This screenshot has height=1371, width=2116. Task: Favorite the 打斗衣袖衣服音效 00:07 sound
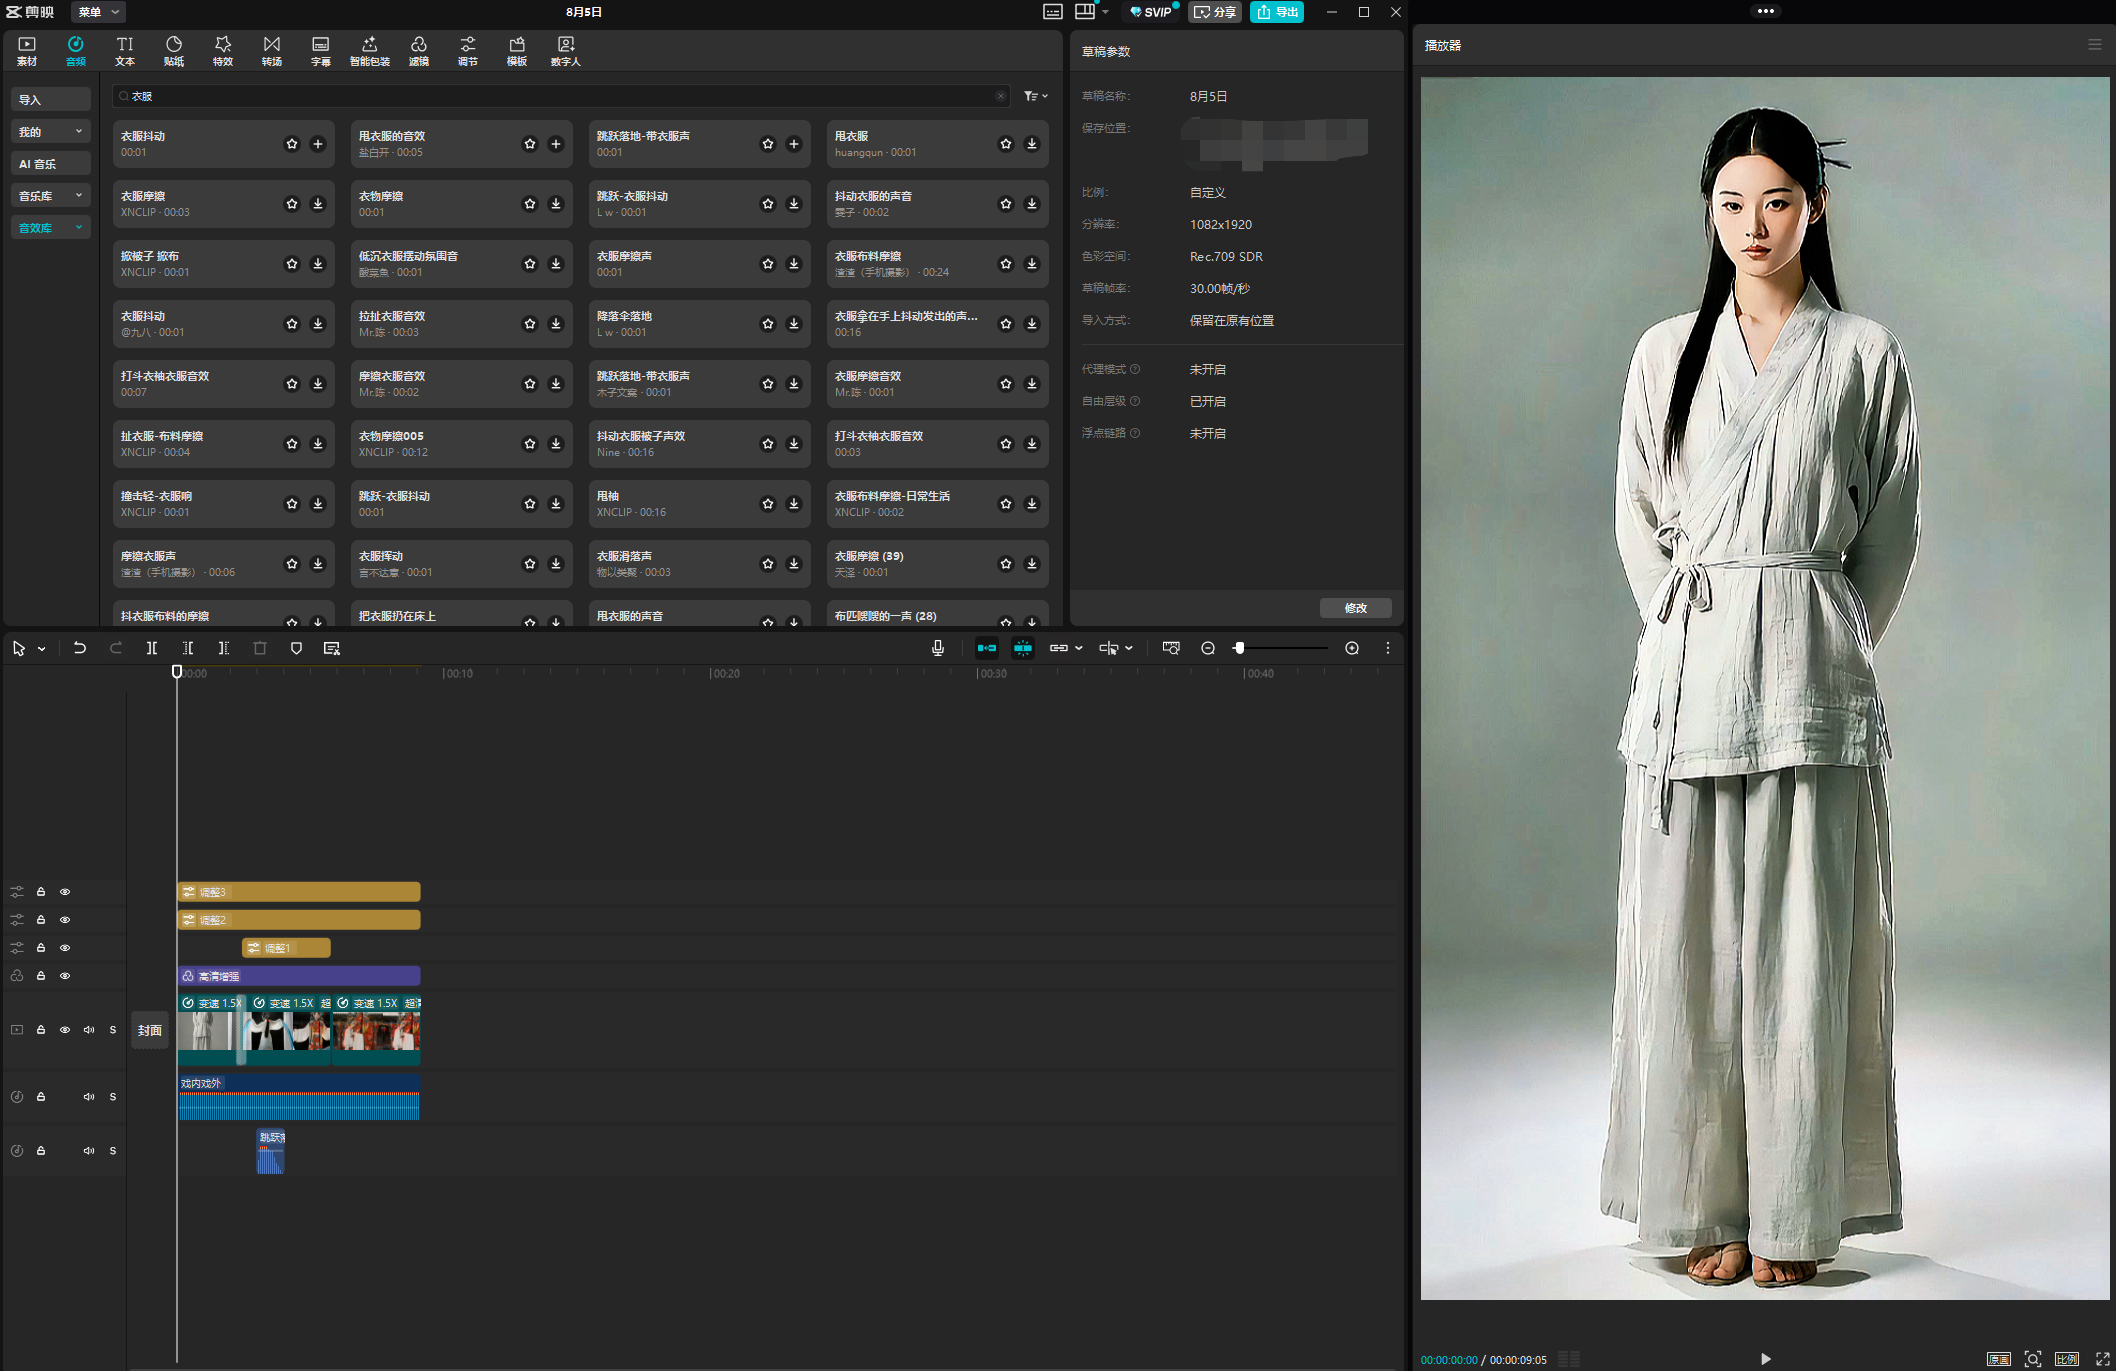tap(292, 384)
